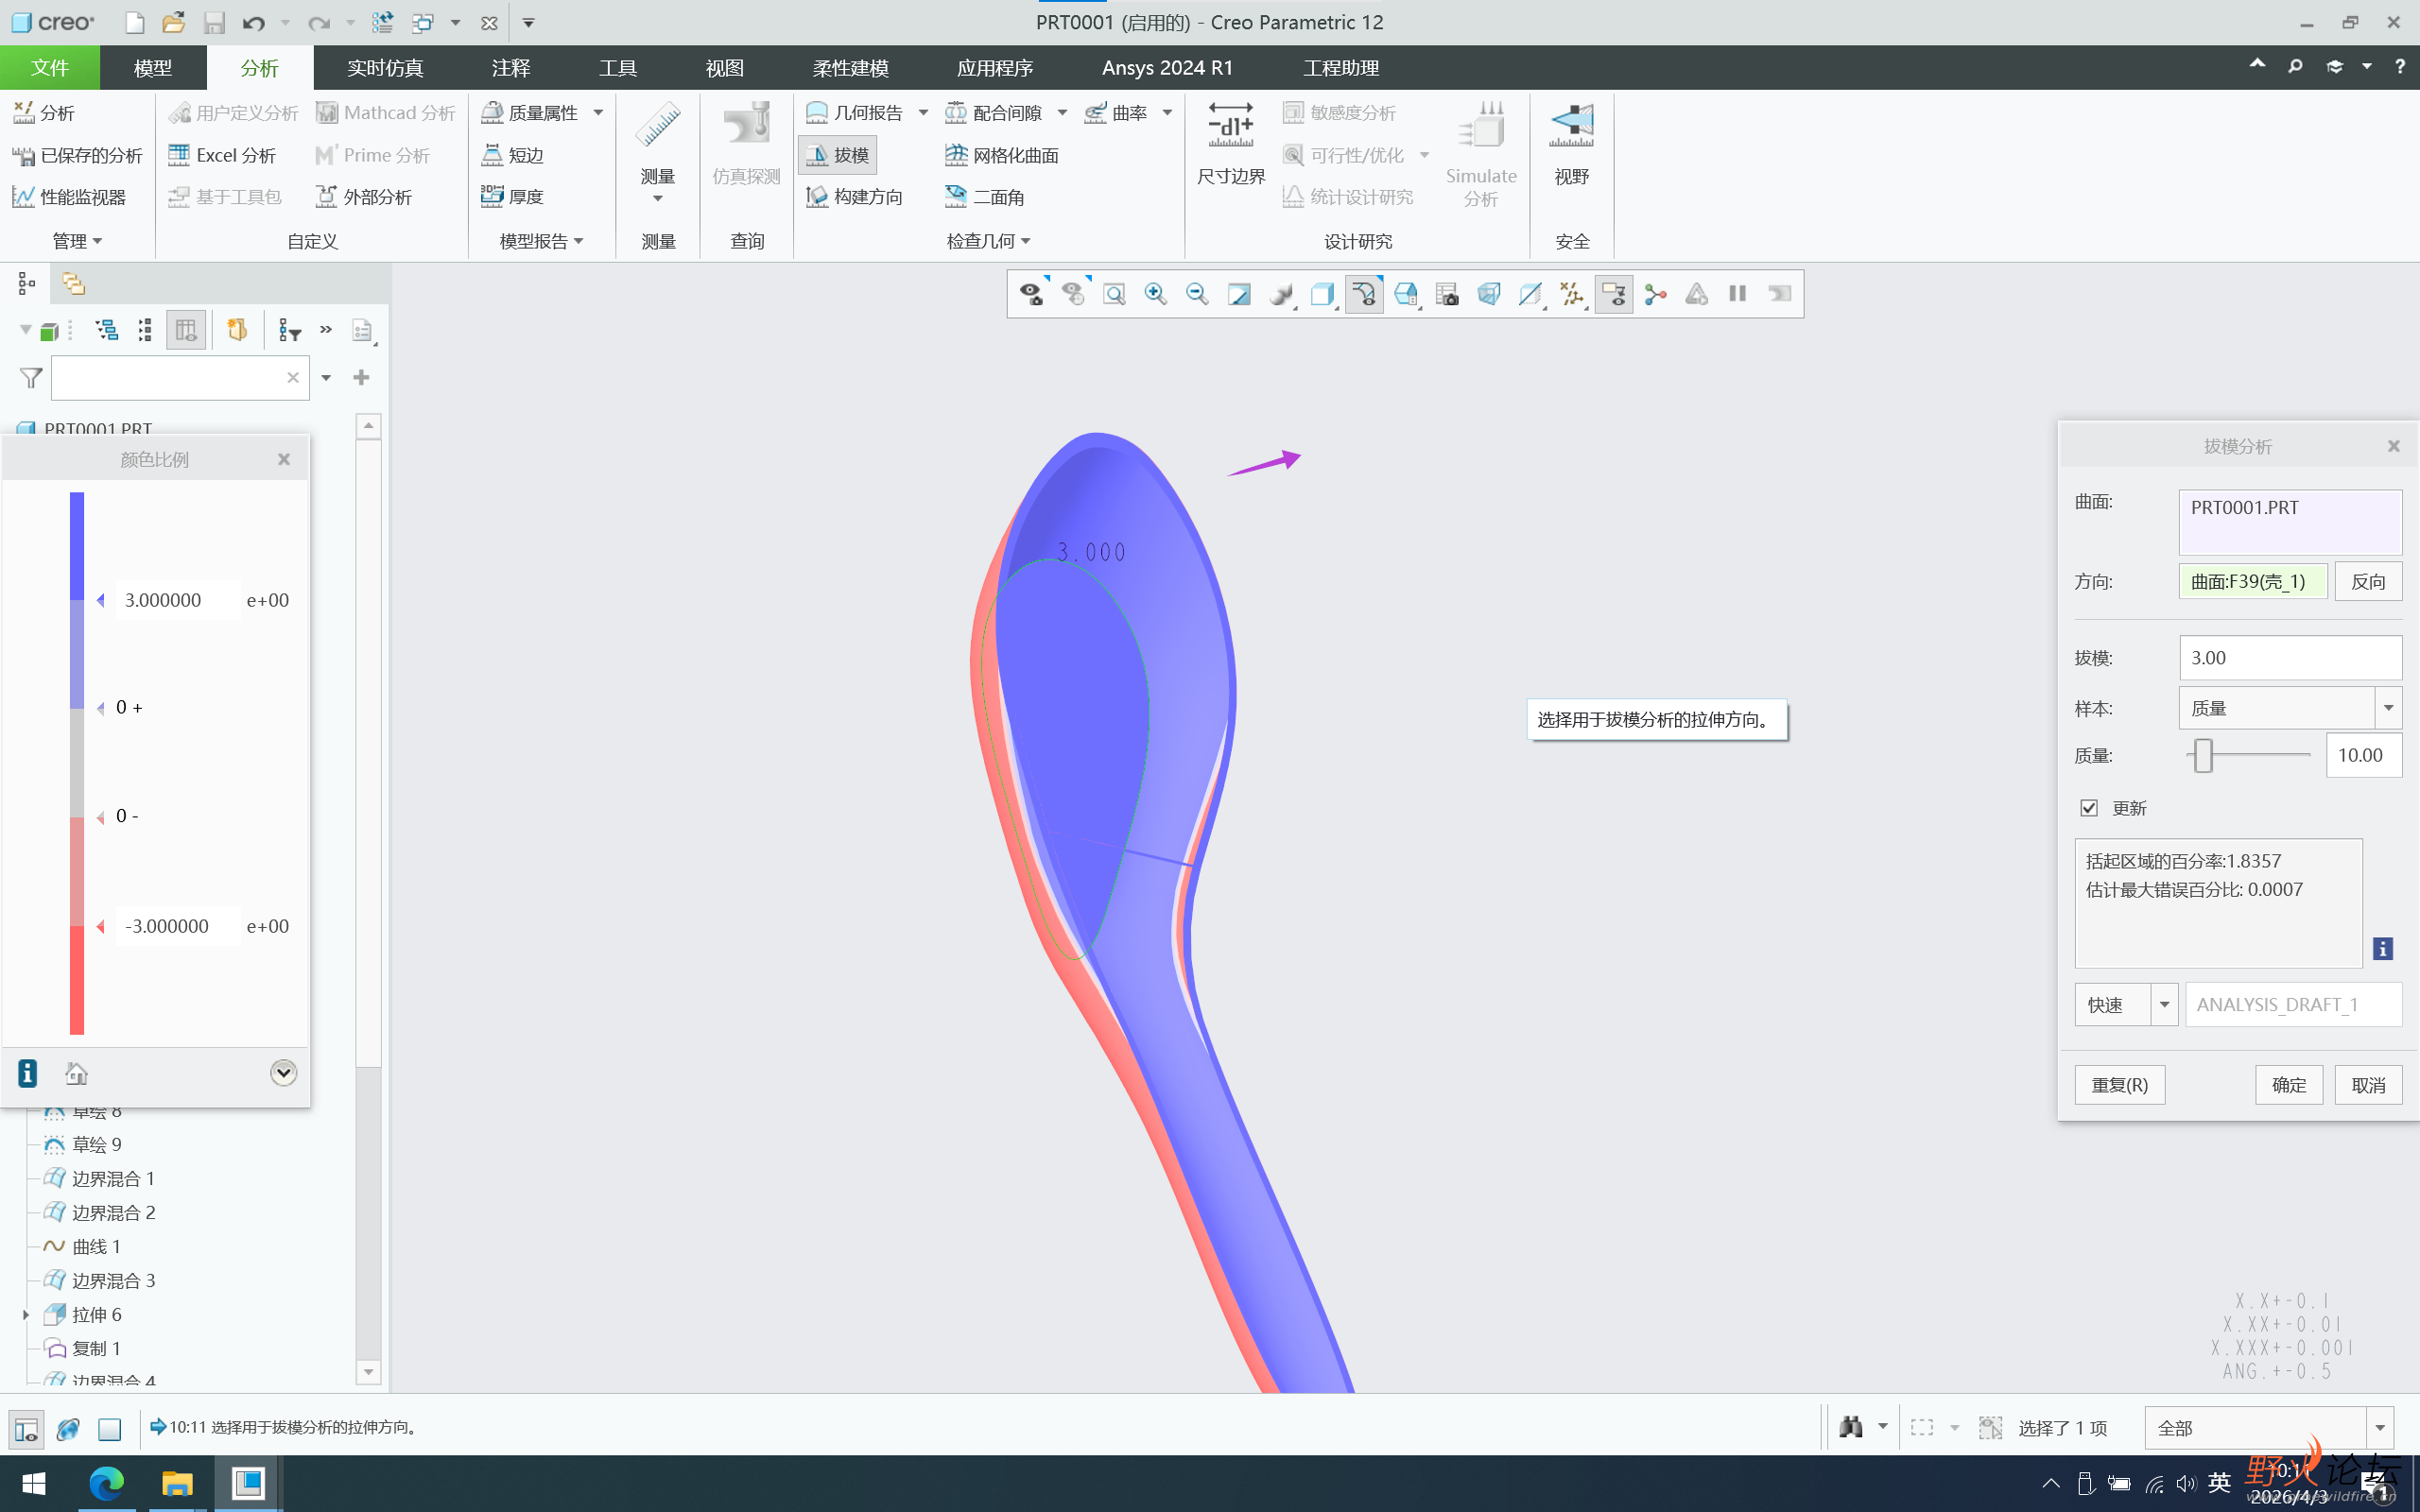Open 已保存的分析 saved analyses
2420x1512 pixels.
[x=77, y=155]
